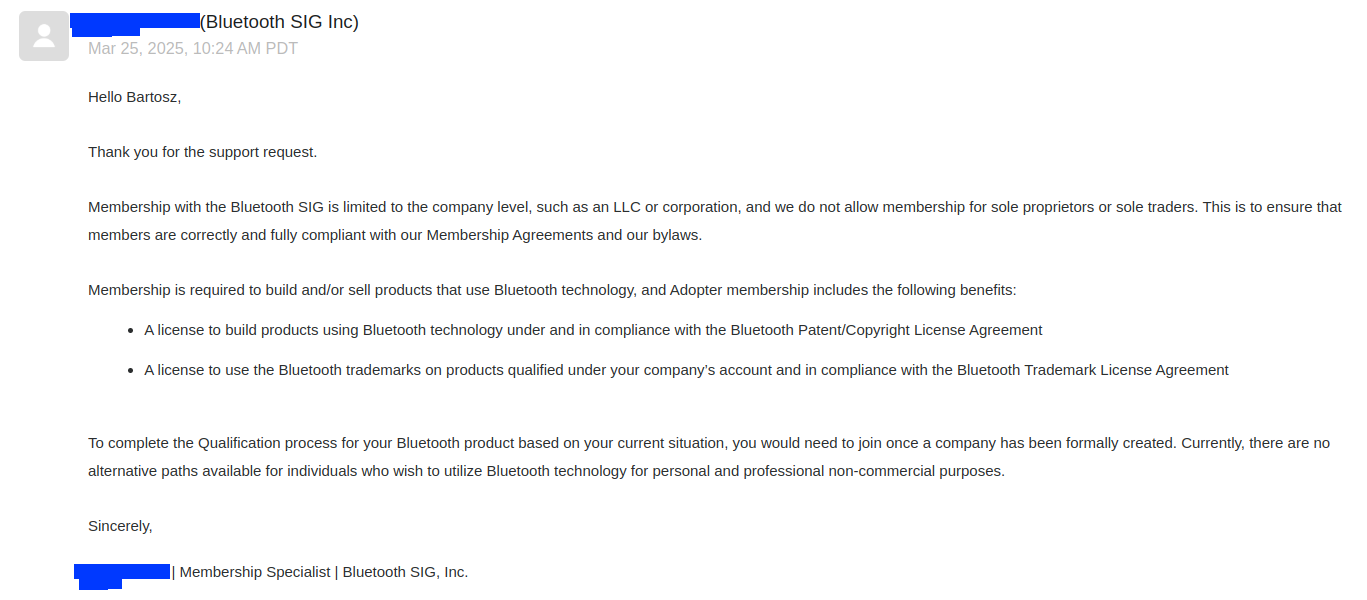
Task: Click the gray user avatar icon
Action: click(x=44, y=36)
